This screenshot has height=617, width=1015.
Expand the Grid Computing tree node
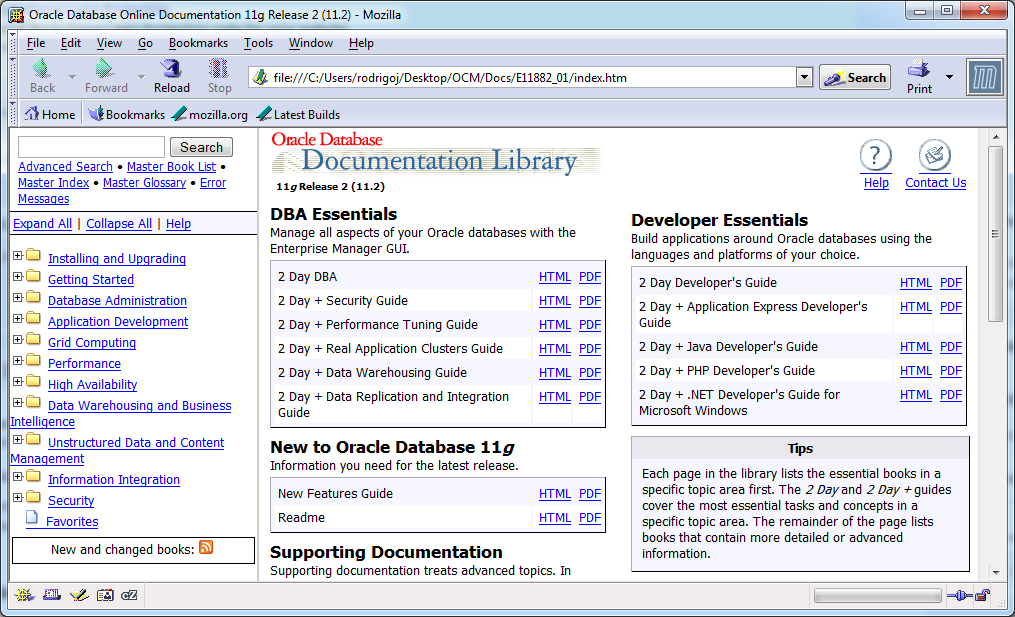click(x=18, y=339)
